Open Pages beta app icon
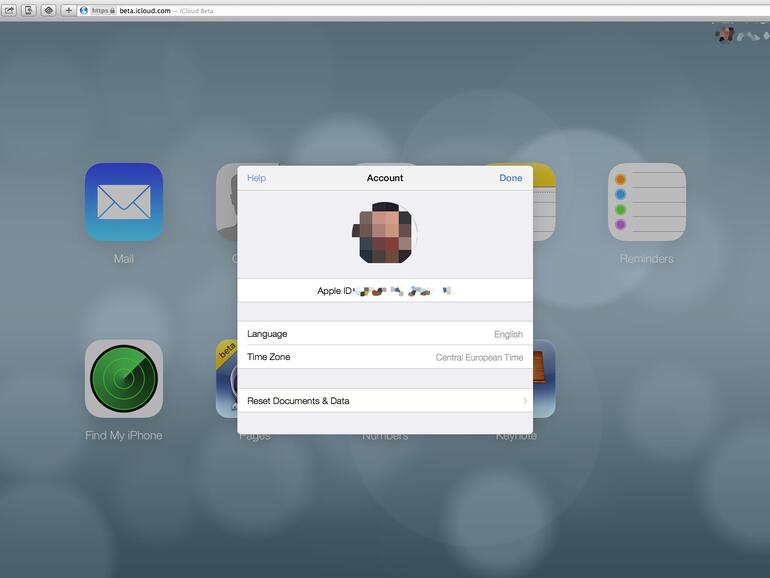770x578 pixels. 226,379
